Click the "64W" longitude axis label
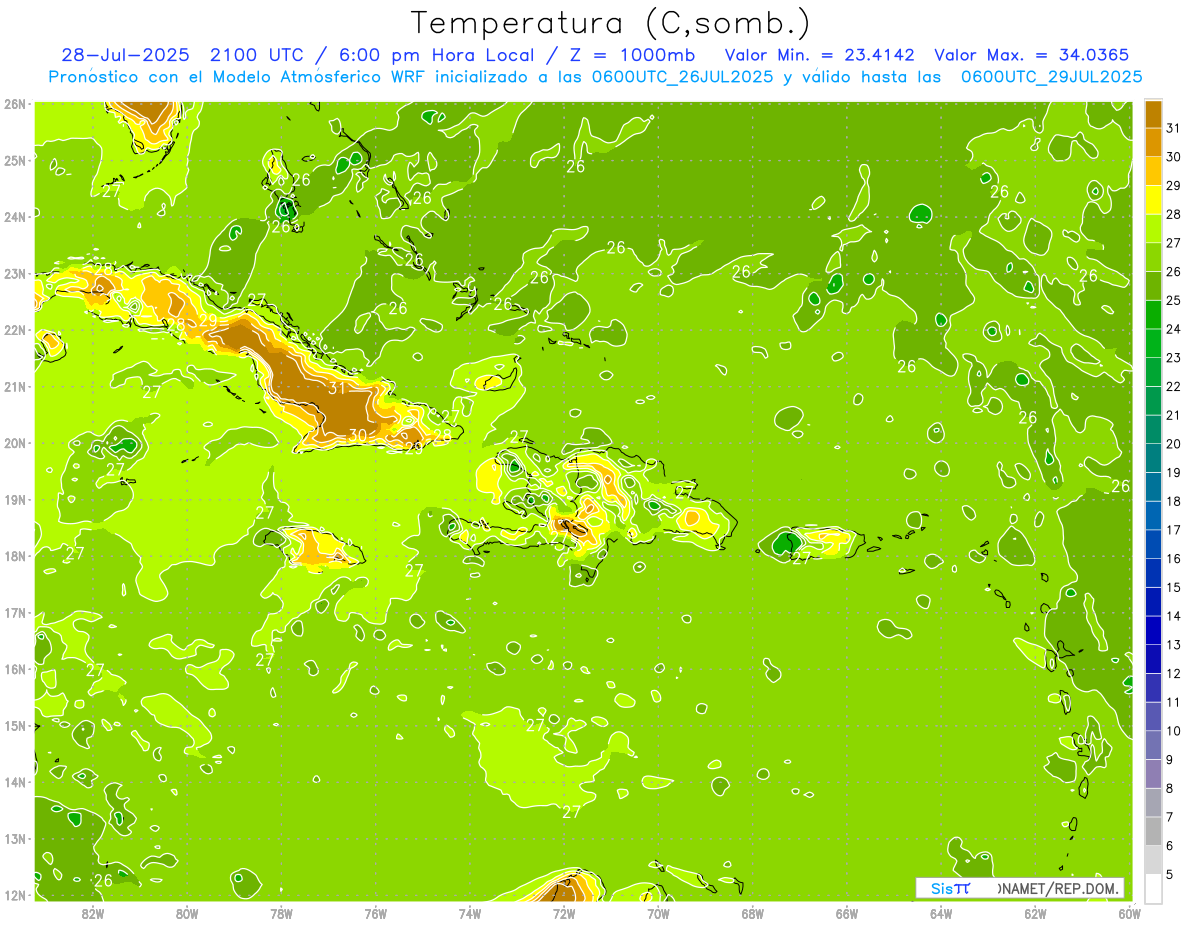The height and width of the screenshot is (927, 1200). click(x=941, y=913)
